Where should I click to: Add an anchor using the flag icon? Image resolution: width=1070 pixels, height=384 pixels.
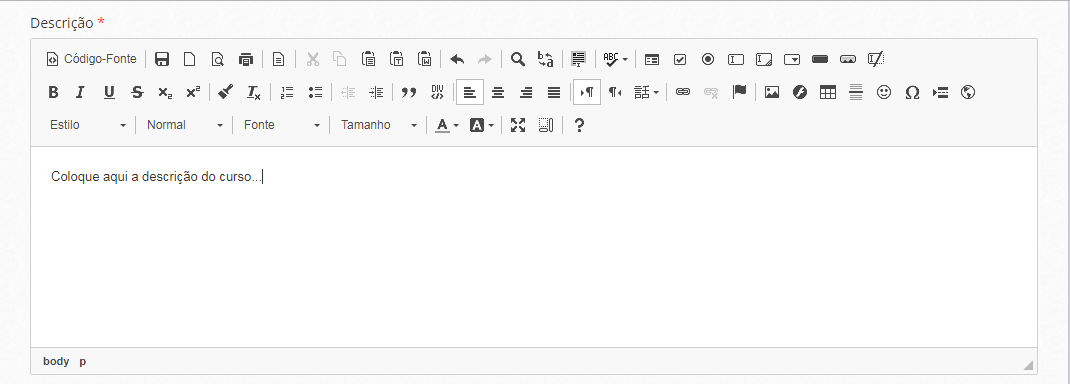pyautogui.click(x=739, y=92)
